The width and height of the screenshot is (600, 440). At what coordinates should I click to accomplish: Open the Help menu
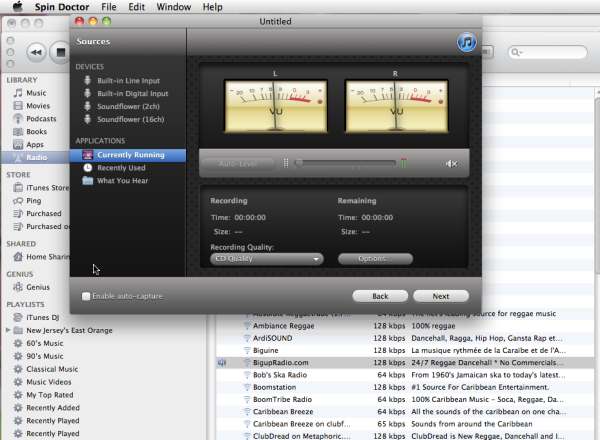[212, 7]
